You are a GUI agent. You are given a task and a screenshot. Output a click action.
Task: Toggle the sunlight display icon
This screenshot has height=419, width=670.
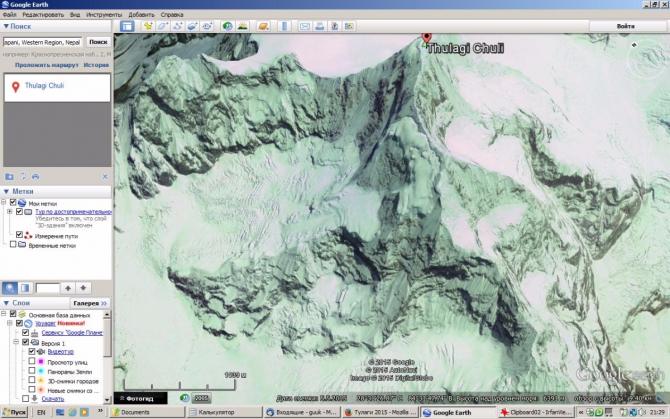(x=242, y=26)
